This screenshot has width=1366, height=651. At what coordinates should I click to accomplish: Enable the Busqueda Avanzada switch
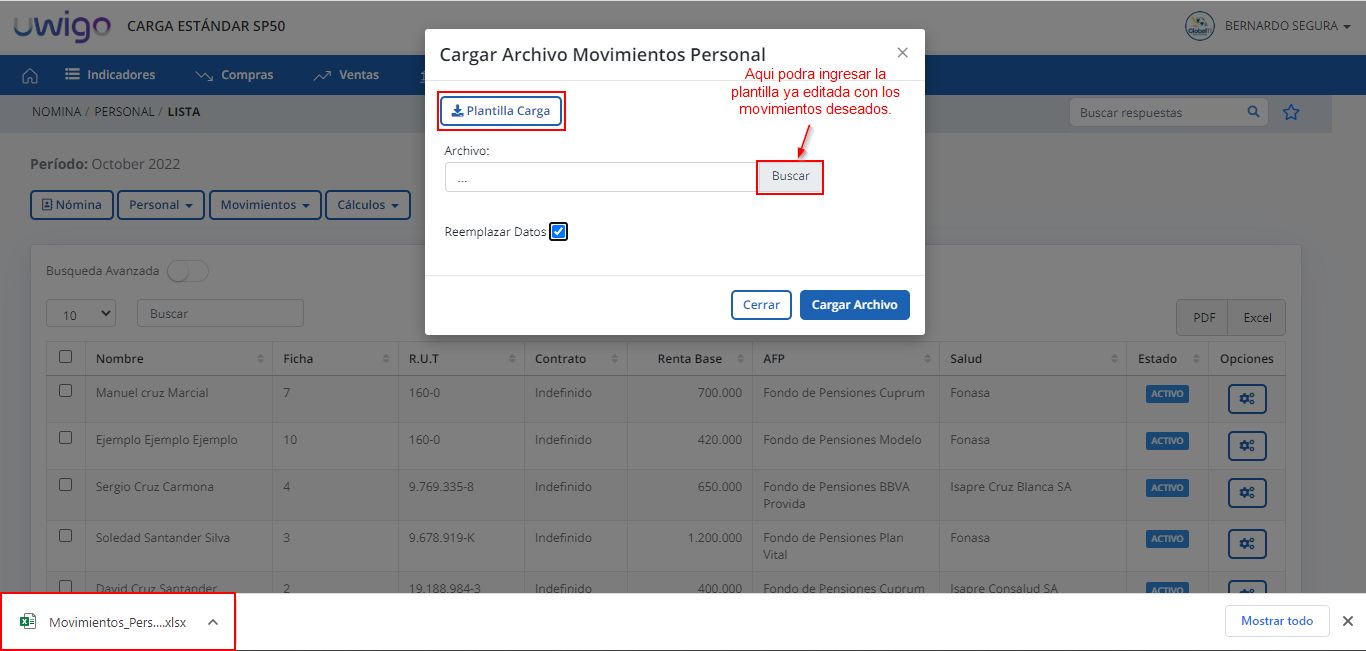pos(187,271)
